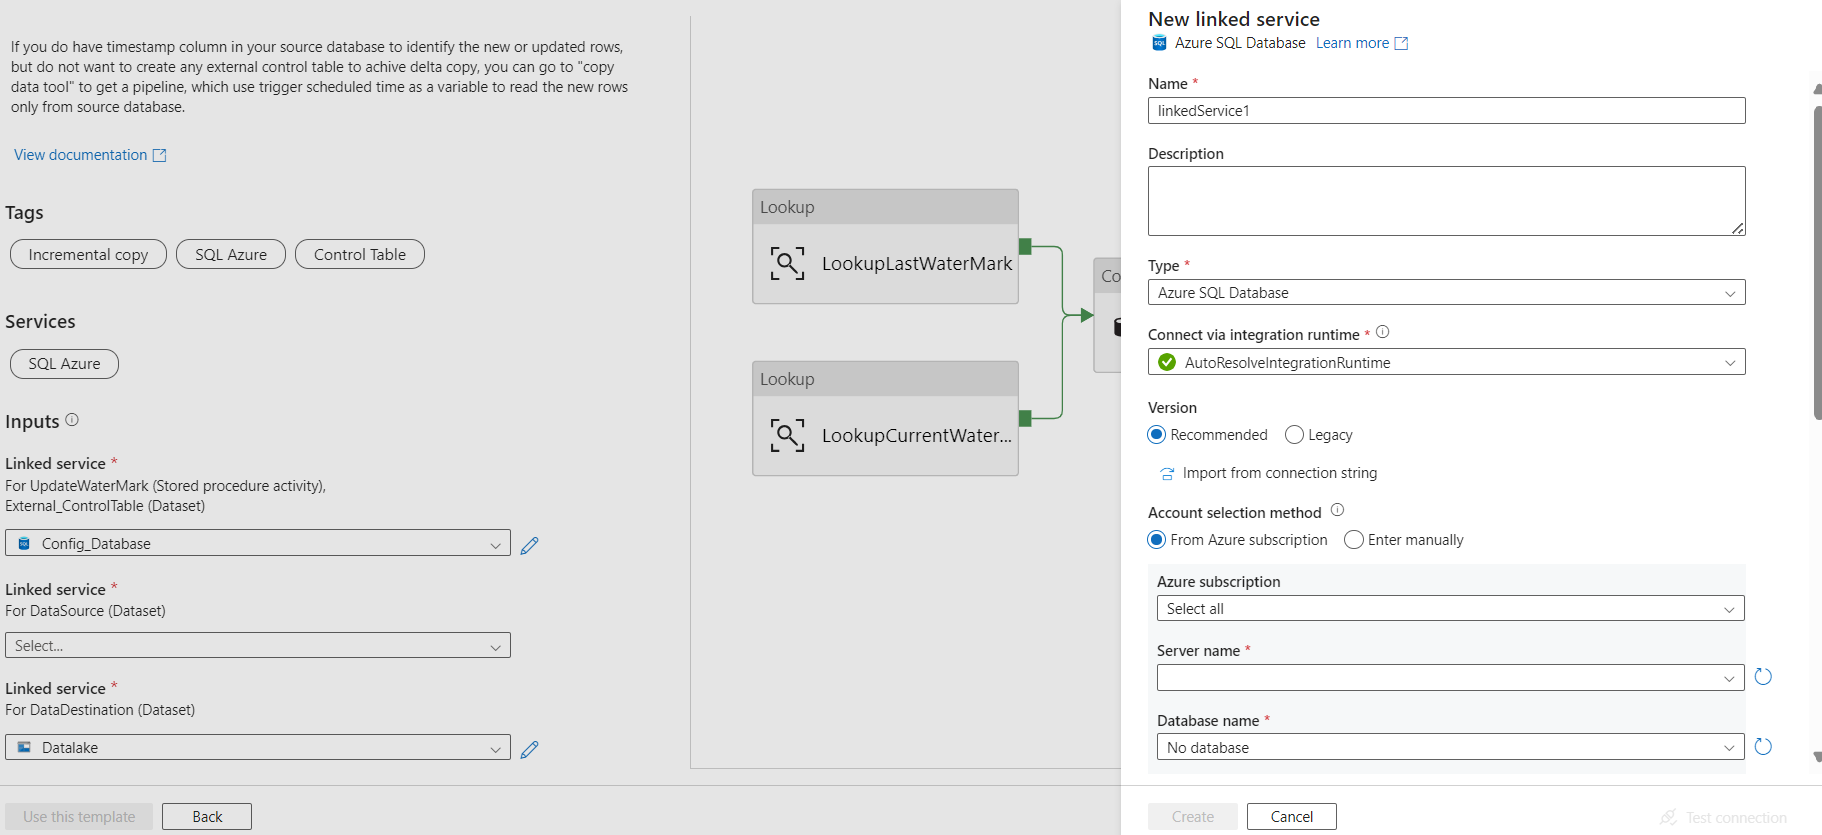Click the Control Table tag
Viewport: 1822px width, 835px height.
coord(360,254)
